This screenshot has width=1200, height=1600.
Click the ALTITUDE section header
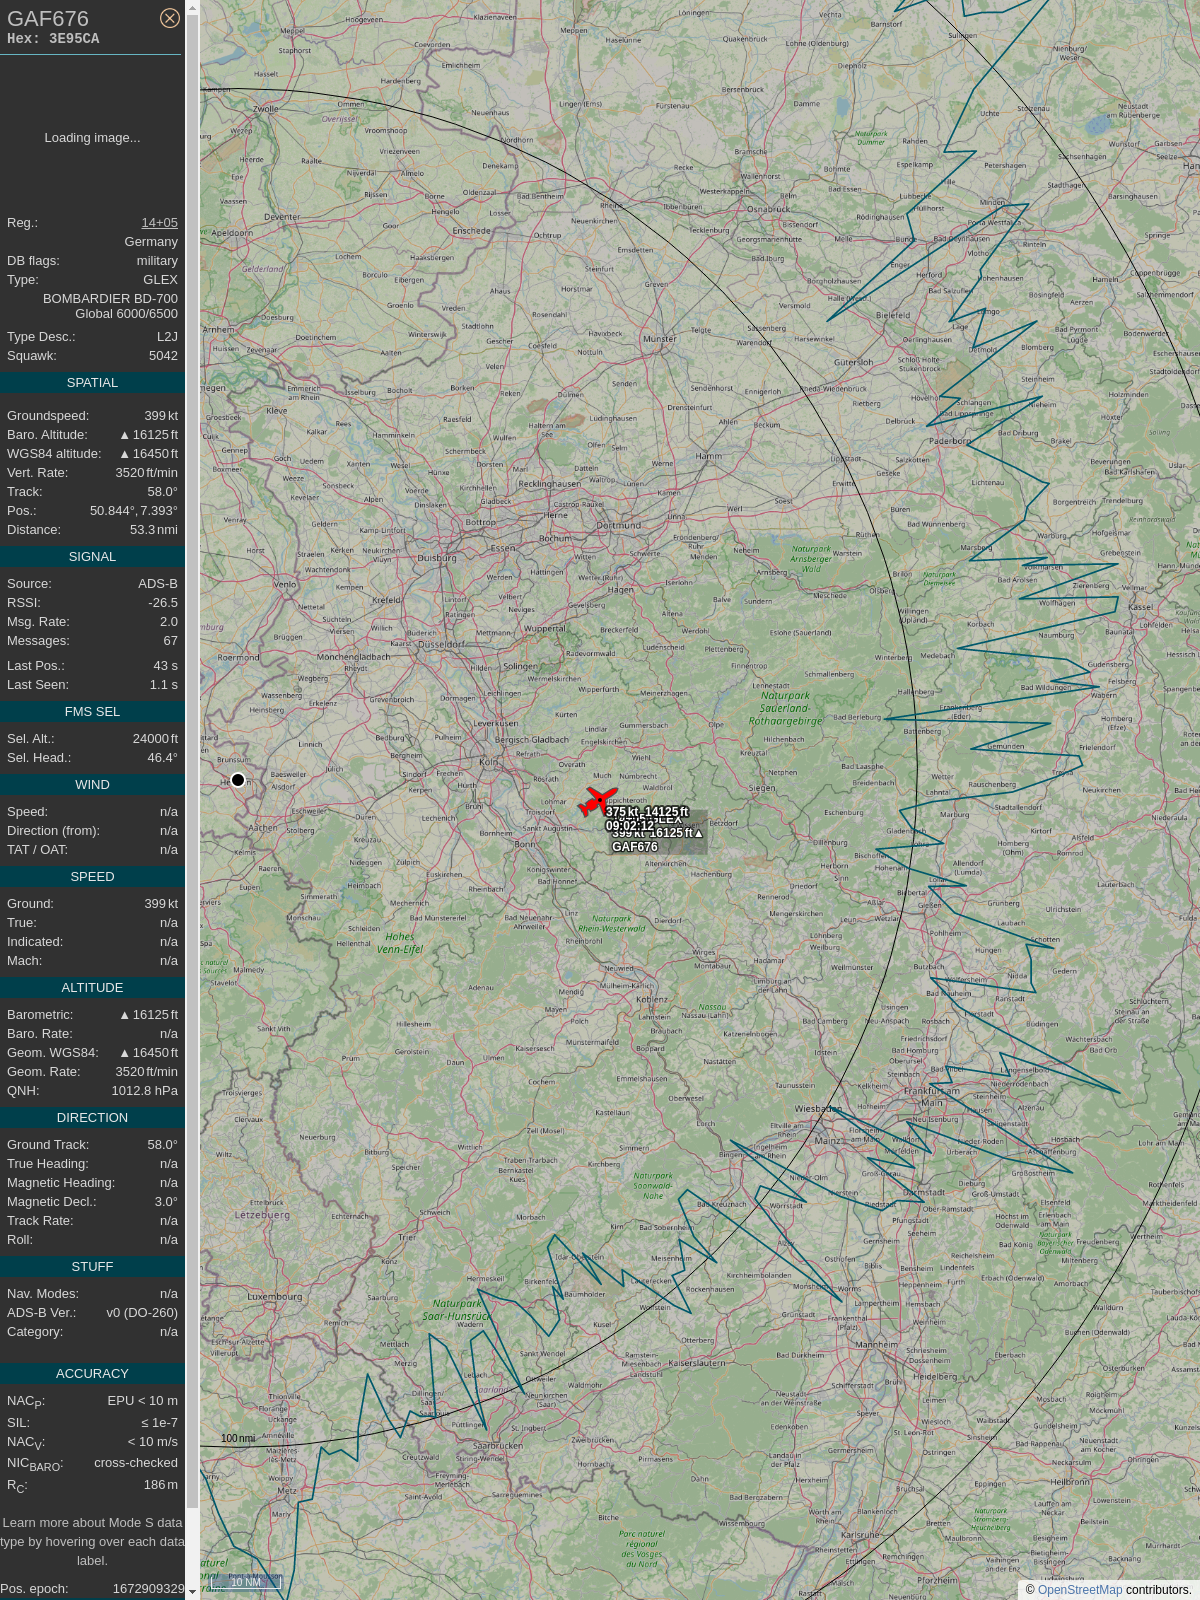[92, 988]
